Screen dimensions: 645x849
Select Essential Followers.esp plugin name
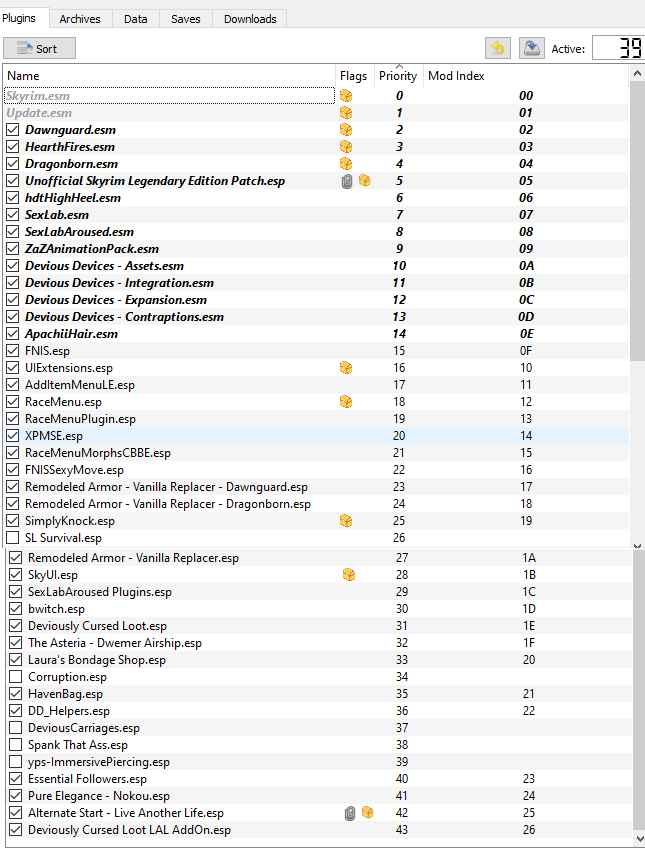coord(87,779)
